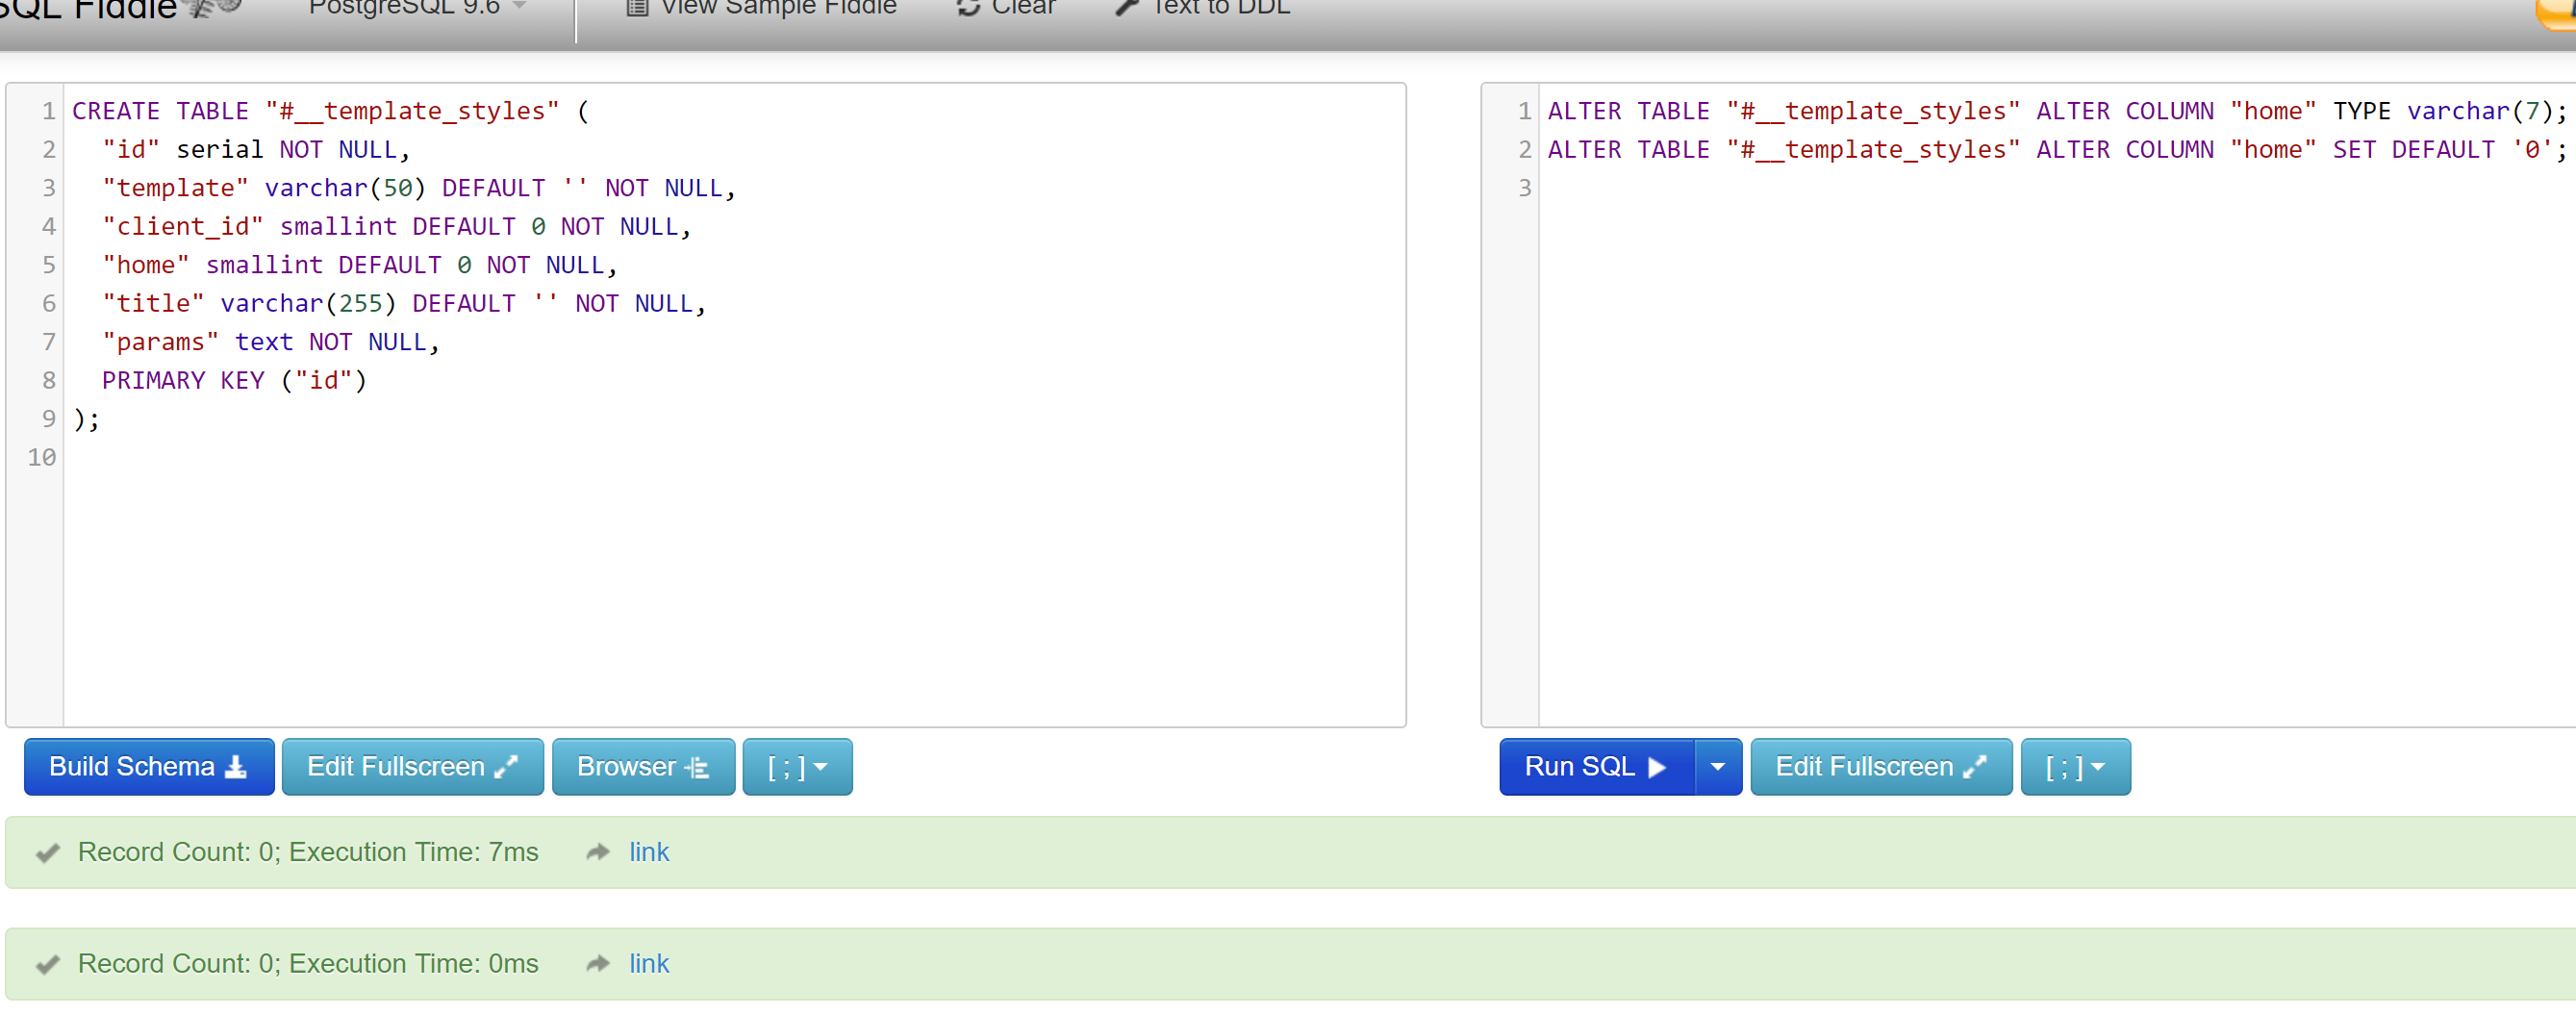Open the PostgreSQL 9.6 version dropdown
2576x1016 pixels.
415,7
